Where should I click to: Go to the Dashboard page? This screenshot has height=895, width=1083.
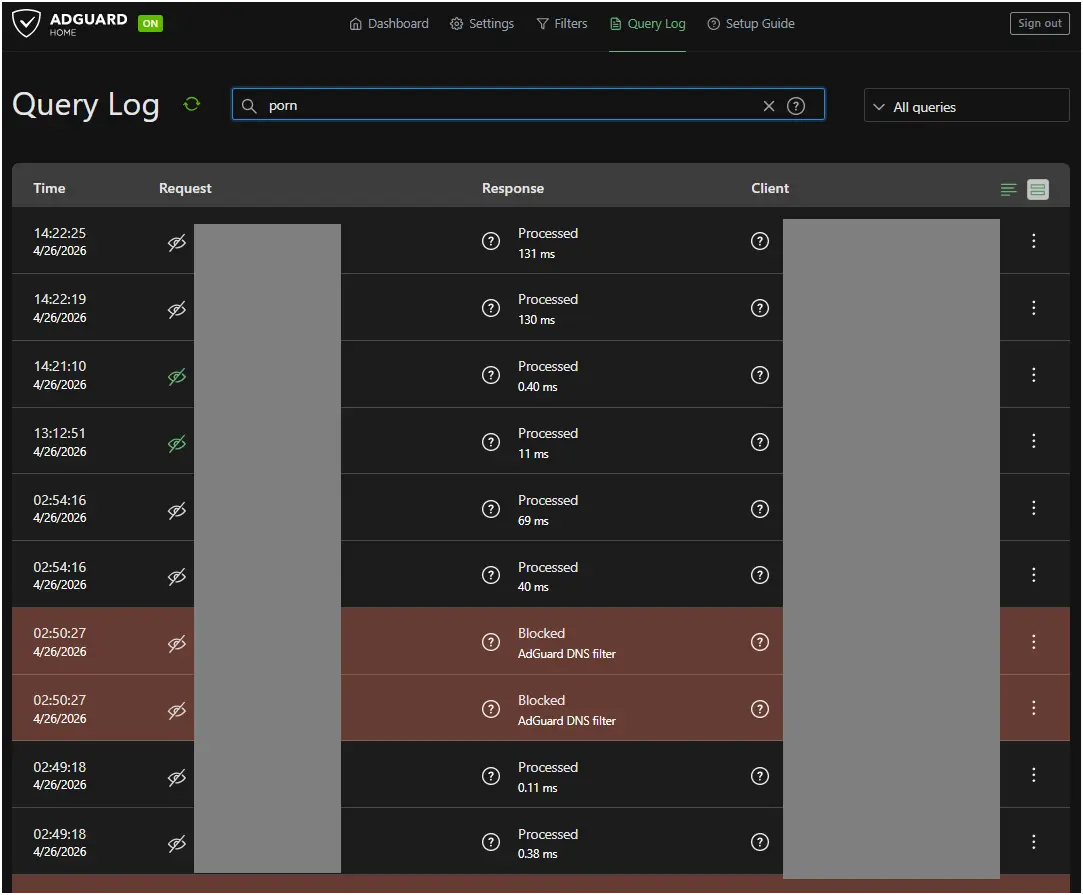tap(389, 23)
